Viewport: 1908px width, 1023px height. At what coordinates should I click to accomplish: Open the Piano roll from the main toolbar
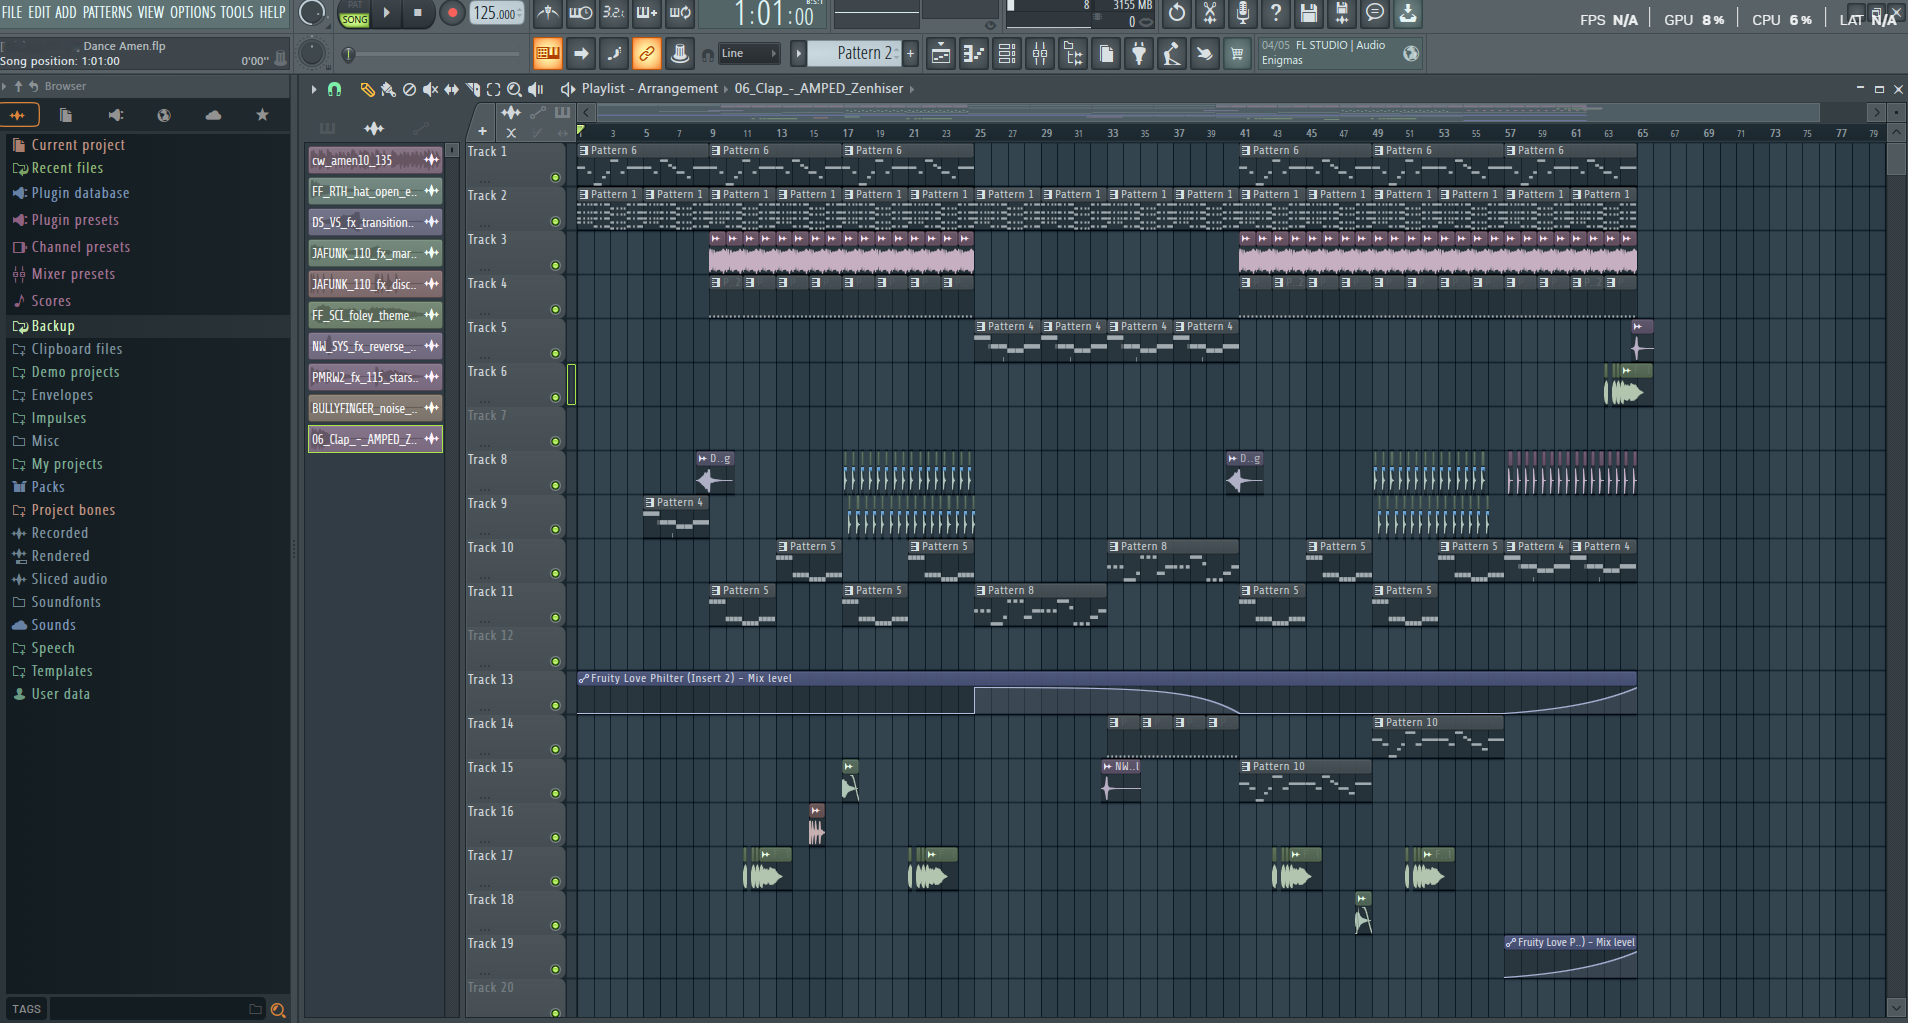973,53
